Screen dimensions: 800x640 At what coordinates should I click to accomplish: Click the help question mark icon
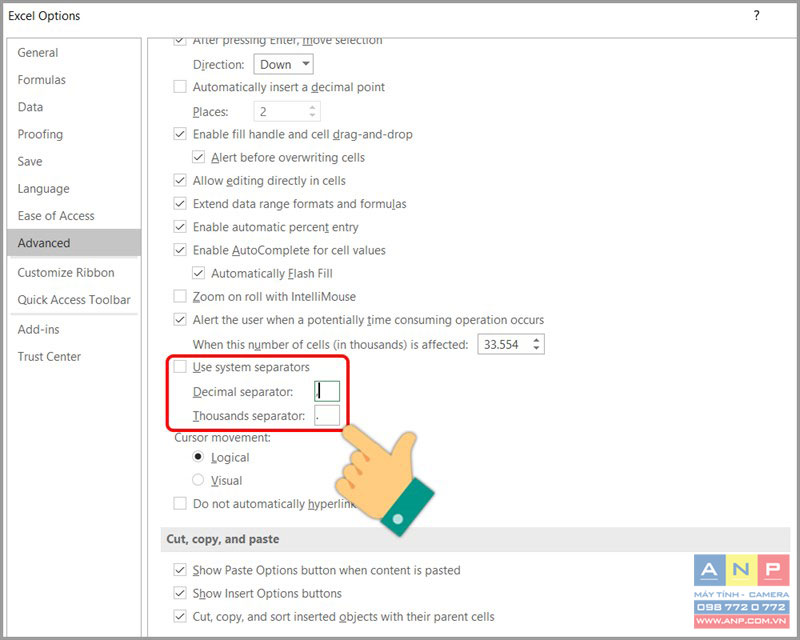756,16
